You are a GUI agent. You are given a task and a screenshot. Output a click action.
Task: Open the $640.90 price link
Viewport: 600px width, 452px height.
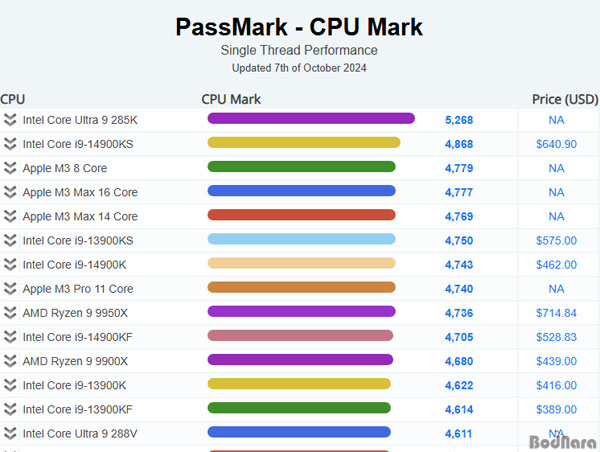point(556,144)
